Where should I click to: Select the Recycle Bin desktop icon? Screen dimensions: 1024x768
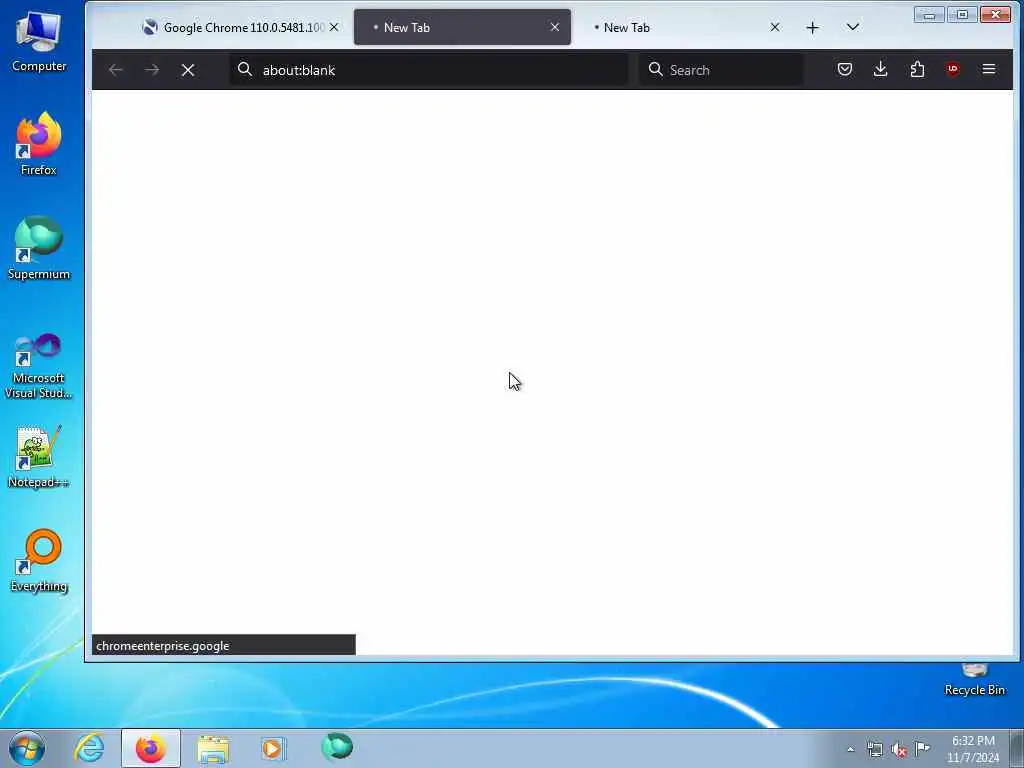(974, 679)
